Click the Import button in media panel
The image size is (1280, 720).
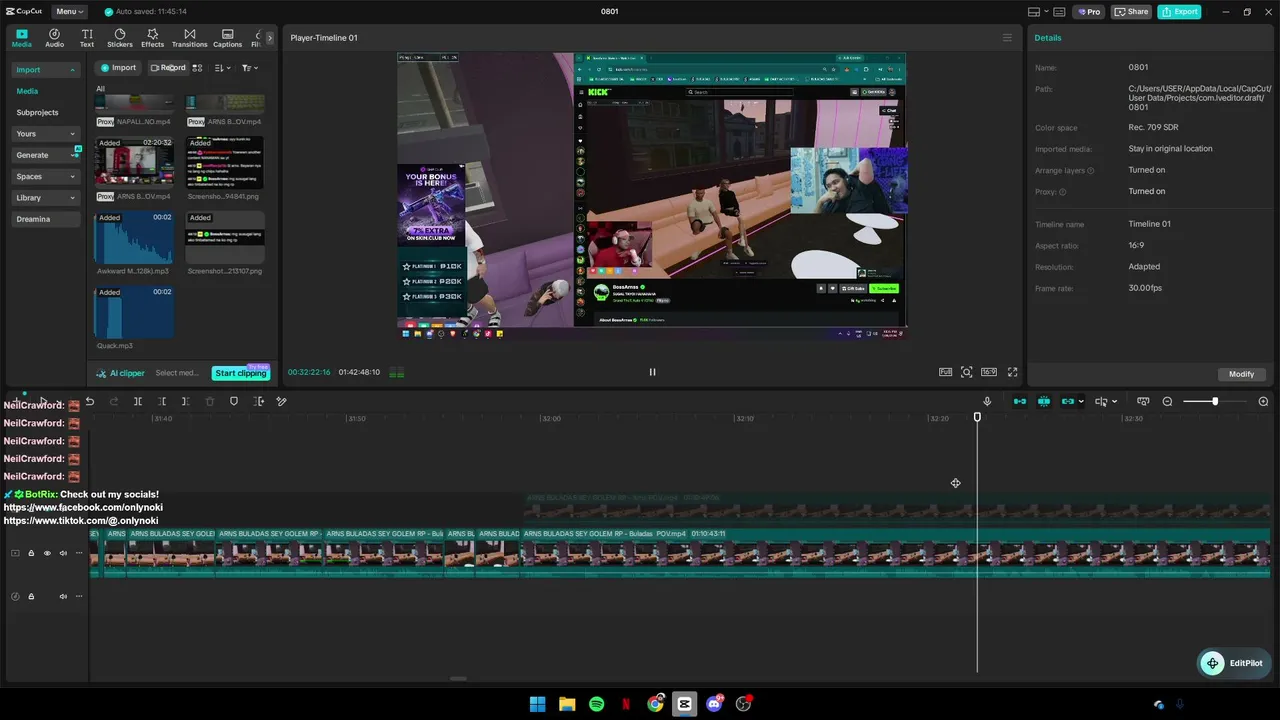118,68
